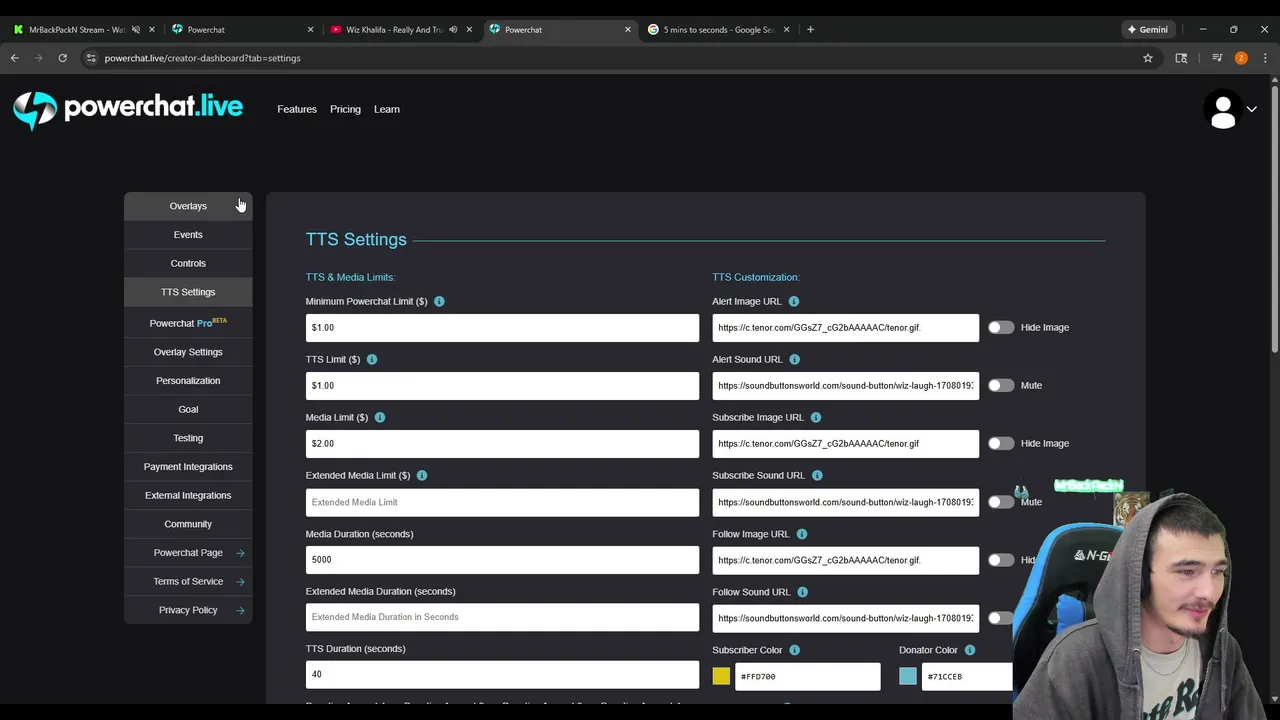Click the Privacy Policy arrow icon
The height and width of the screenshot is (720, 1280).
tap(240, 610)
